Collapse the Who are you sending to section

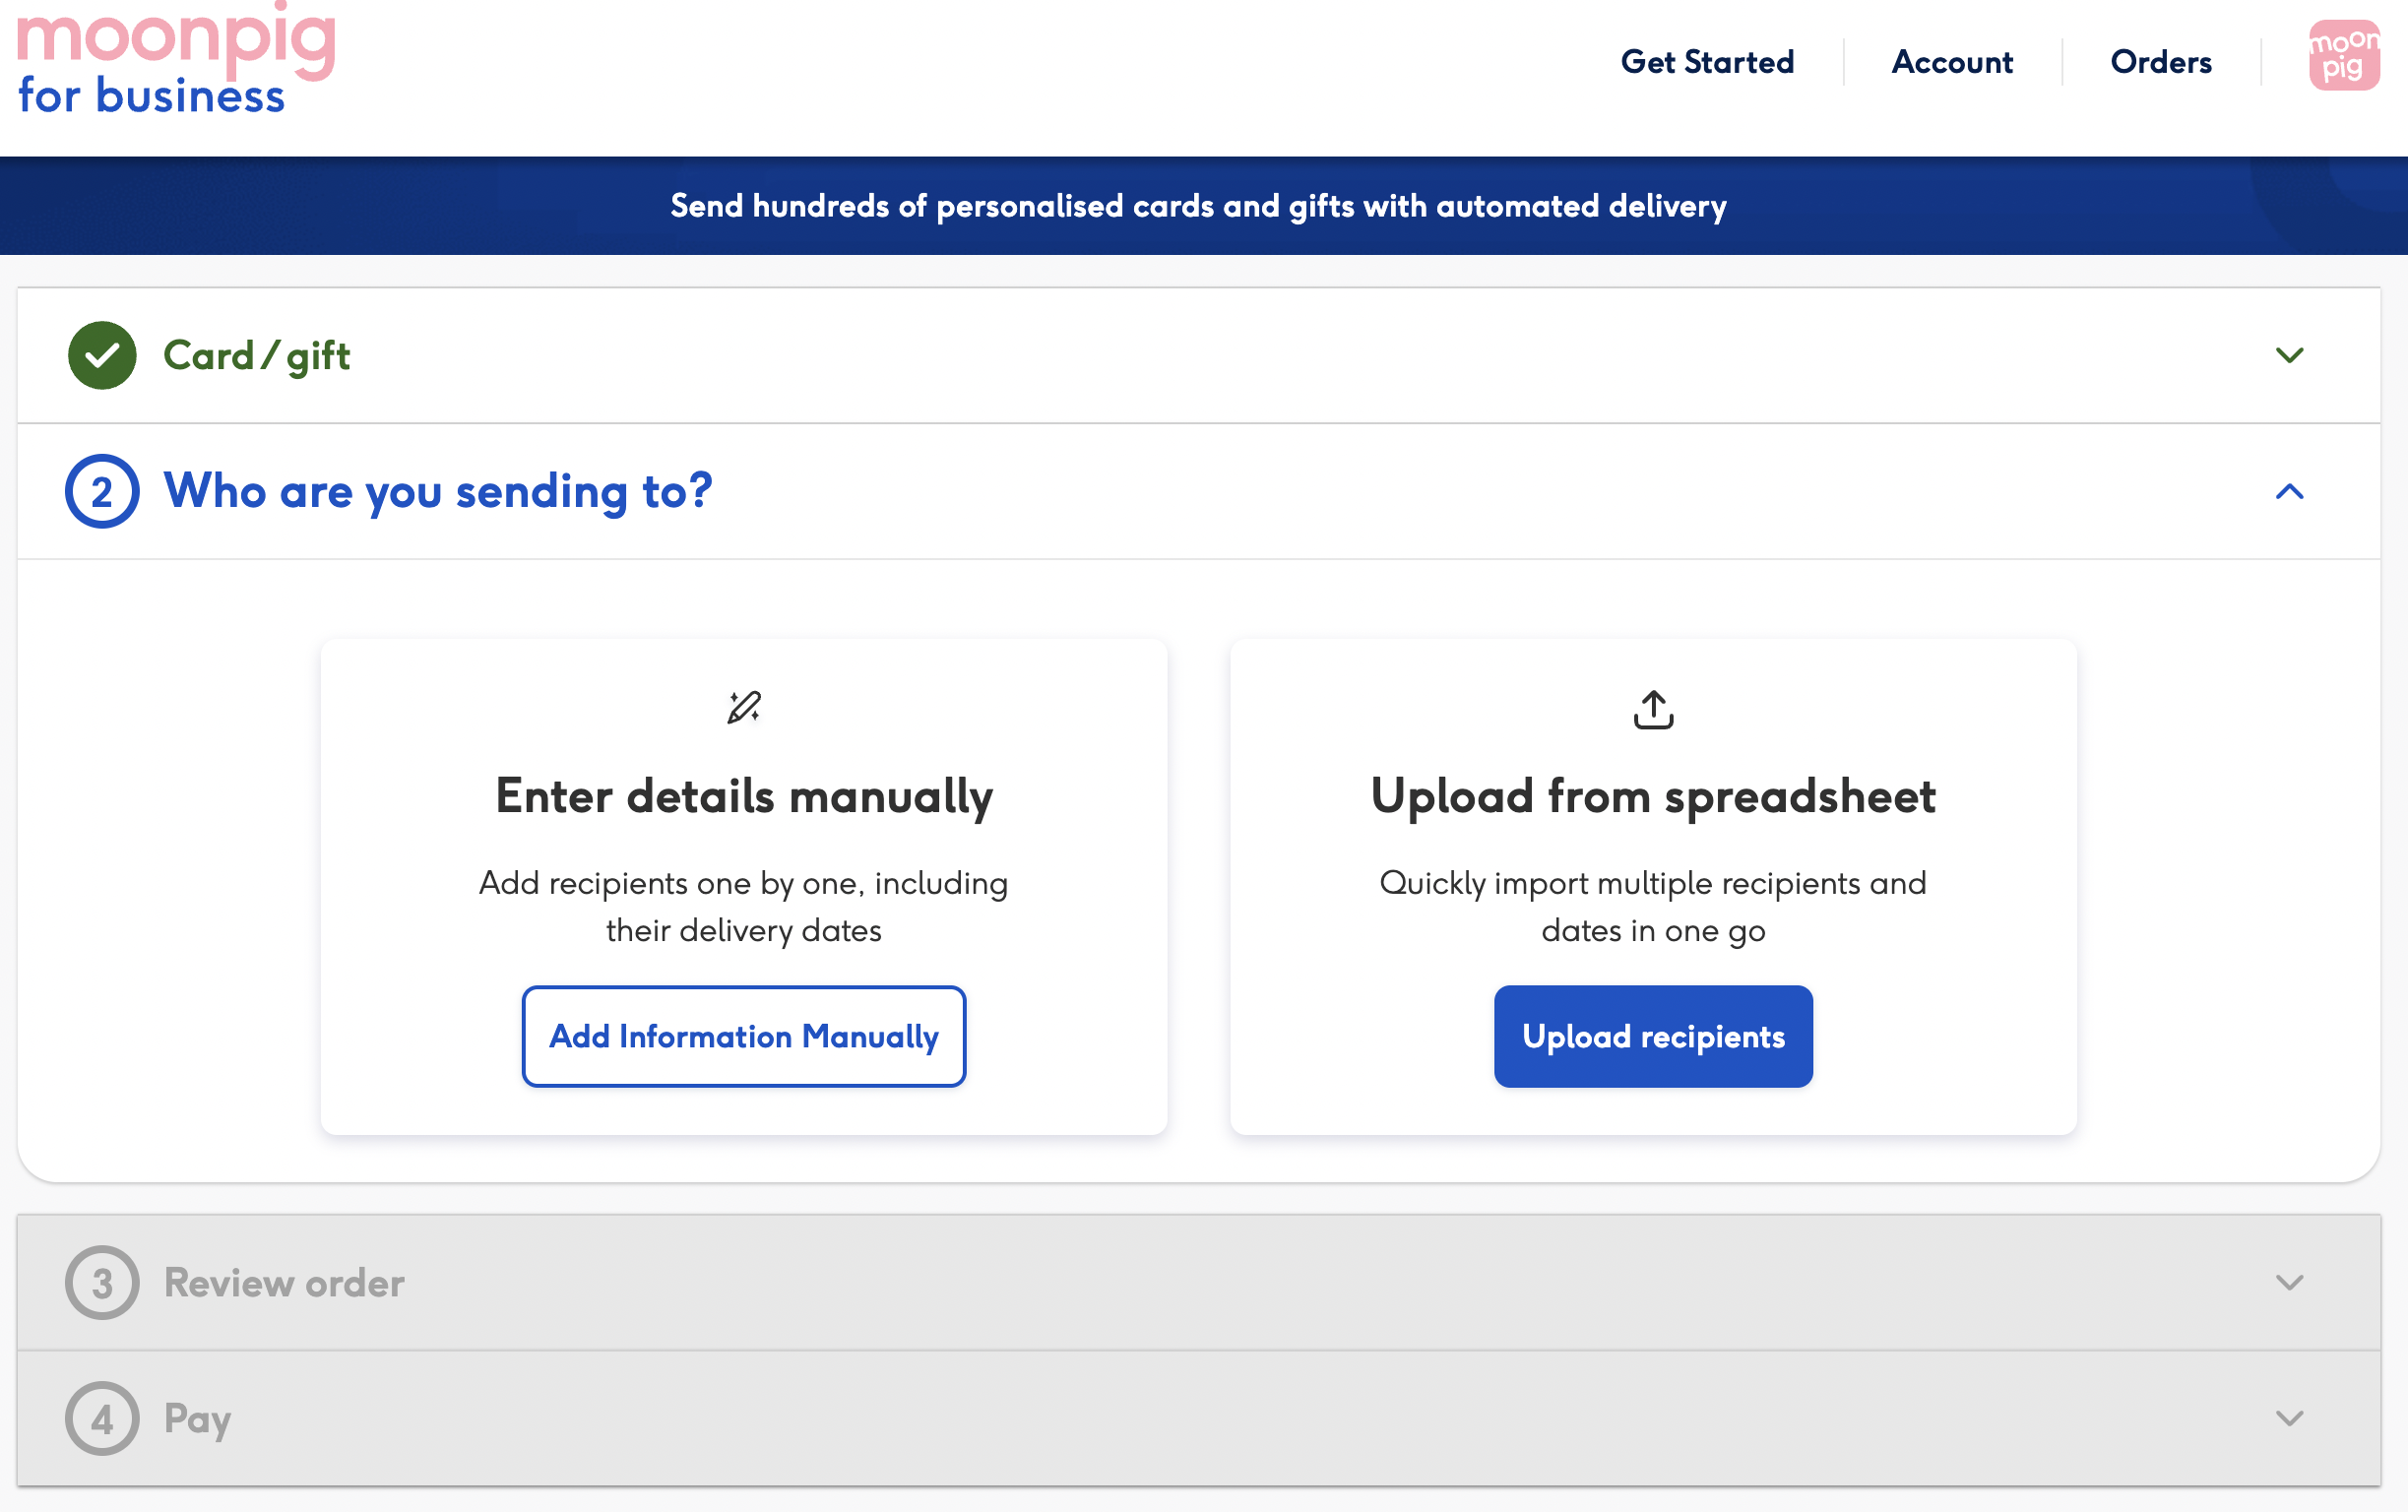[x=2289, y=491]
